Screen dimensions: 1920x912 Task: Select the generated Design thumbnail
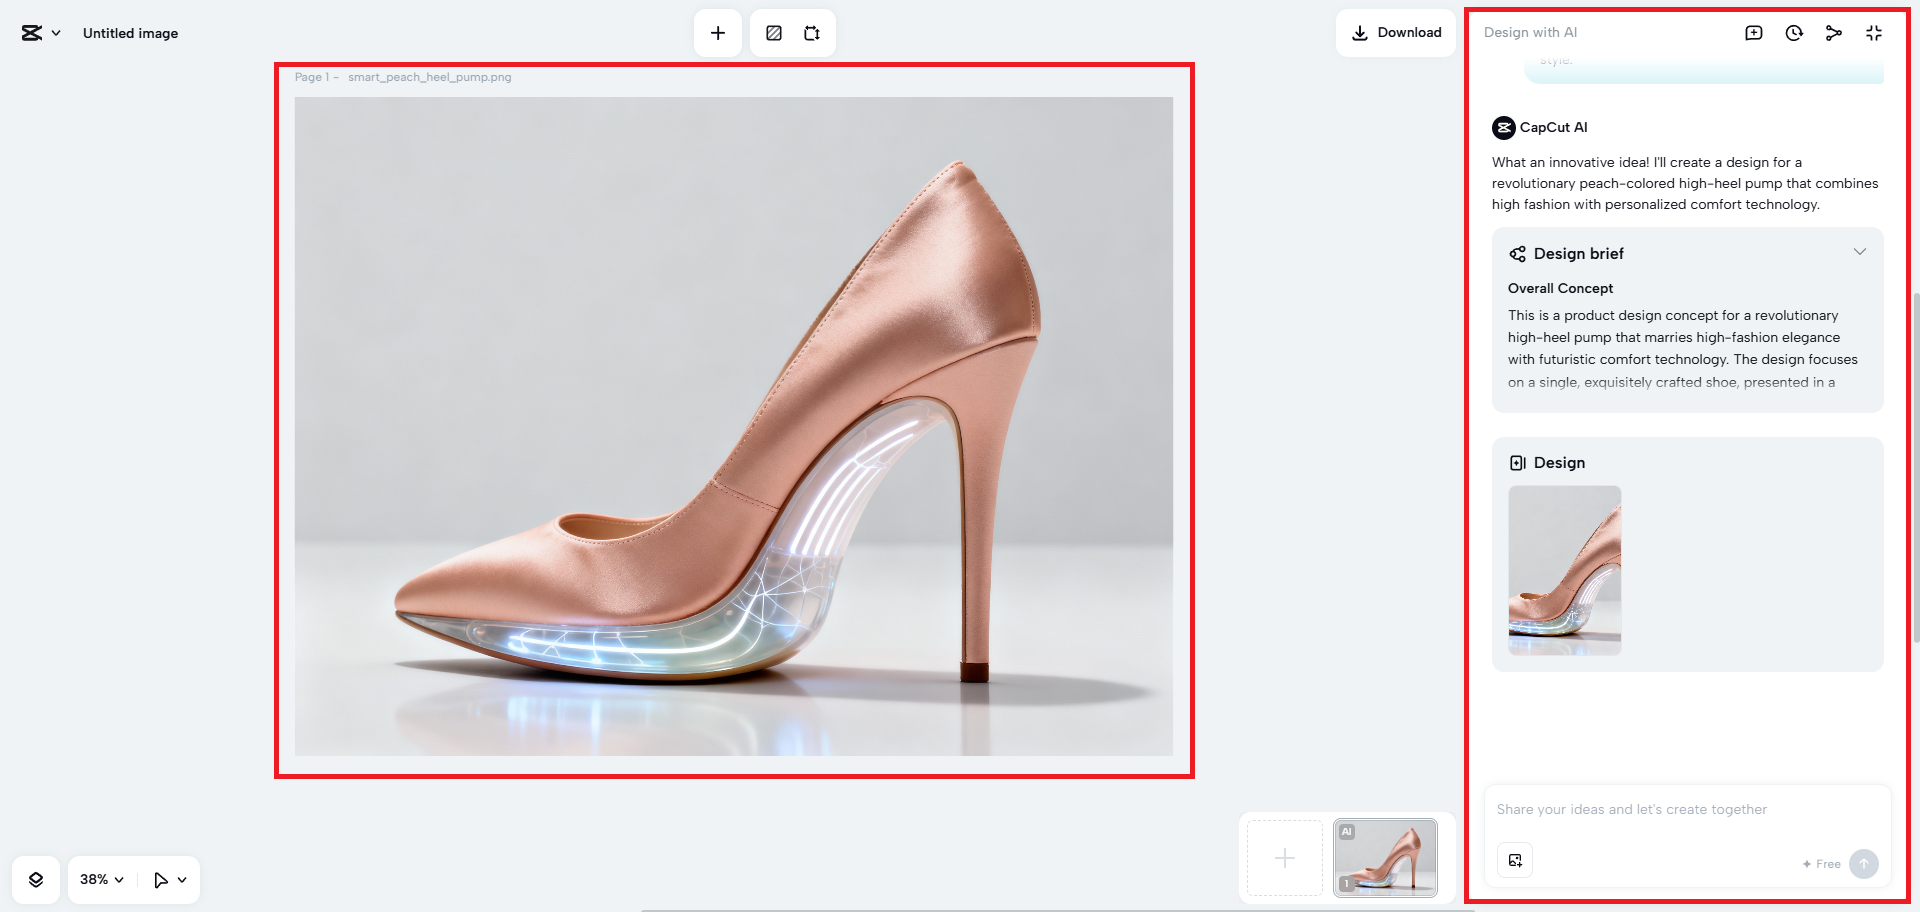1565,570
